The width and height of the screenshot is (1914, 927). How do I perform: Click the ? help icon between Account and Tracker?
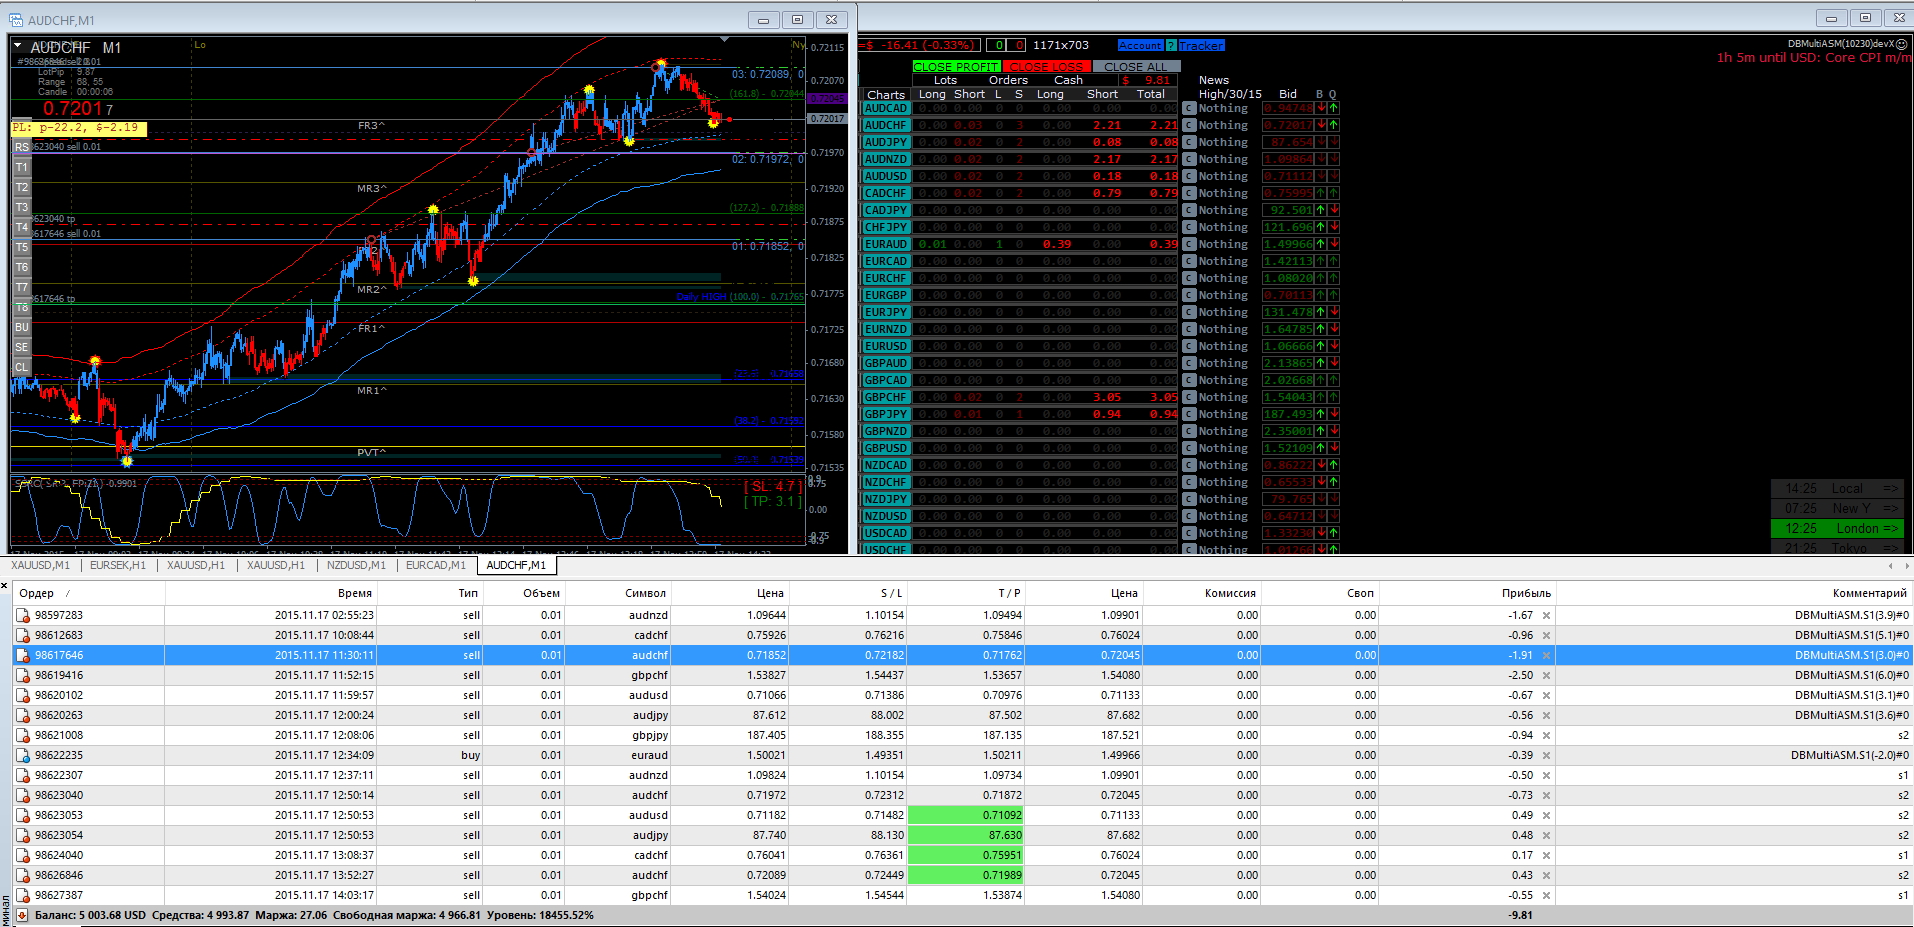pyautogui.click(x=1171, y=45)
